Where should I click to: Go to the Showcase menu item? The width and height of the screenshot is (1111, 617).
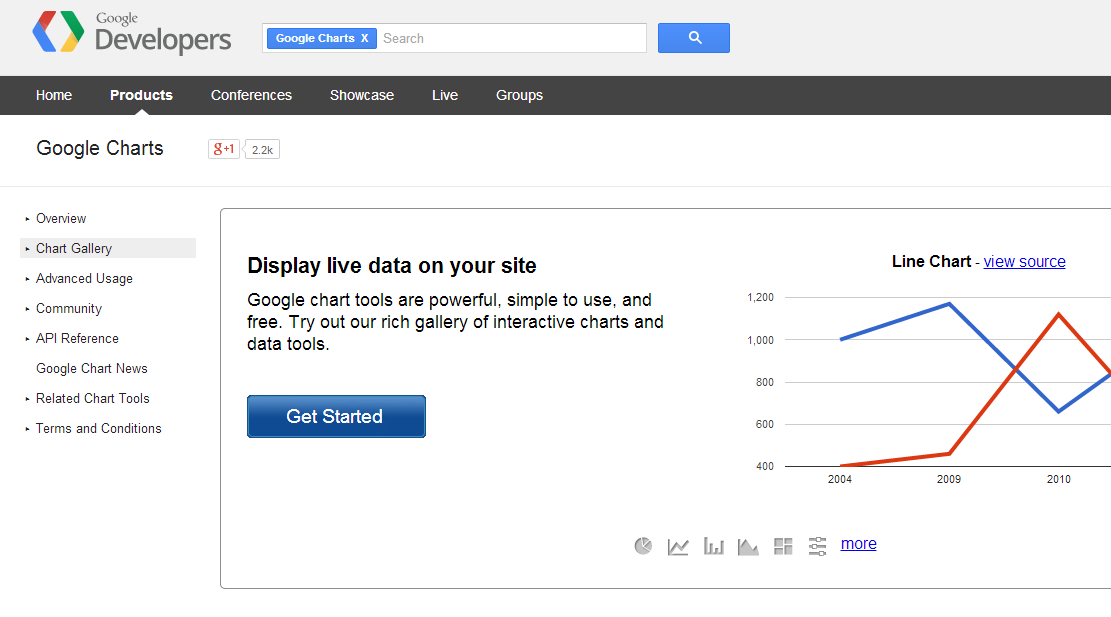[x=362, y=95]
